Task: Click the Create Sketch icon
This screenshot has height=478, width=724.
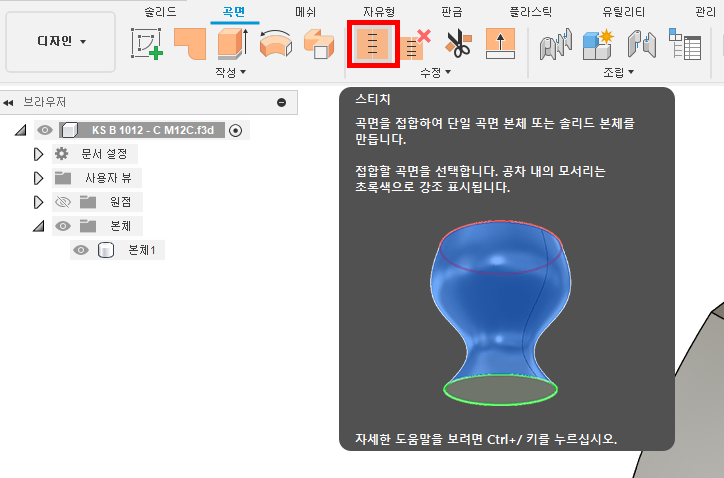Action: pyautogui.click(x=146, y=44)
